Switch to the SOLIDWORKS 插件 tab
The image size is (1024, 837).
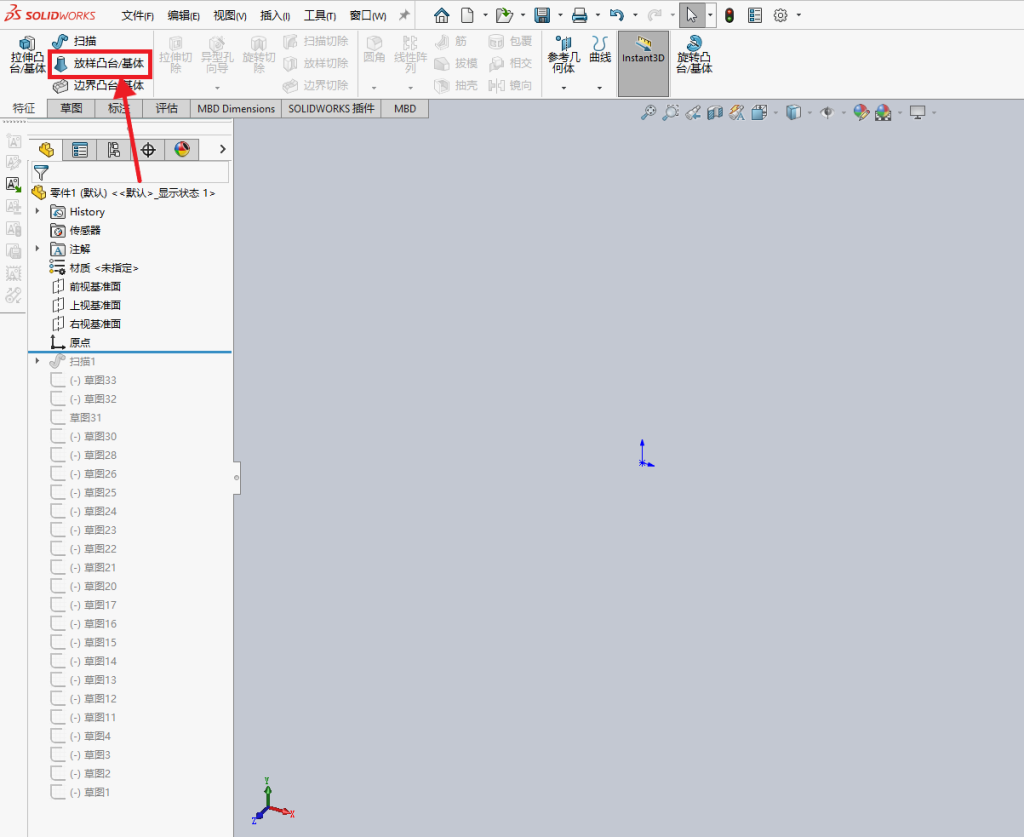point(331,108)
